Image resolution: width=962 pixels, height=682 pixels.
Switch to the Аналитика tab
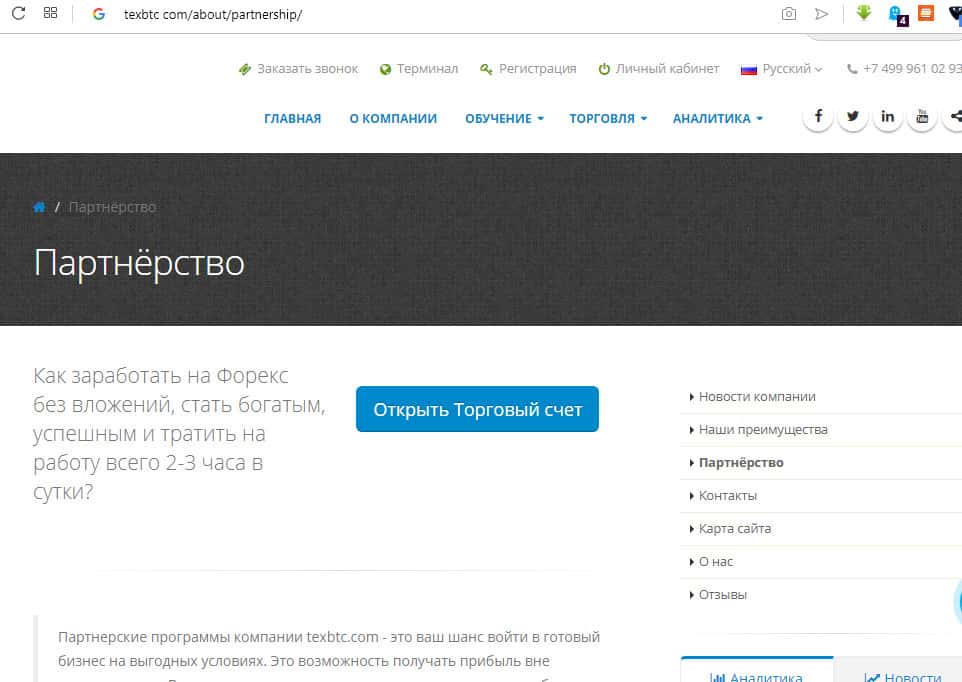[x=757, y=672]
